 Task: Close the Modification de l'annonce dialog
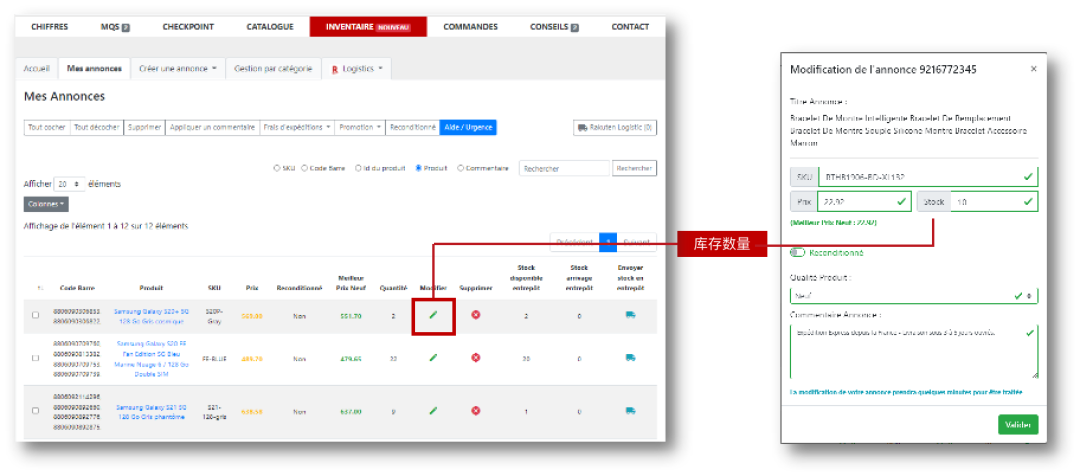tap(1034, 69)
